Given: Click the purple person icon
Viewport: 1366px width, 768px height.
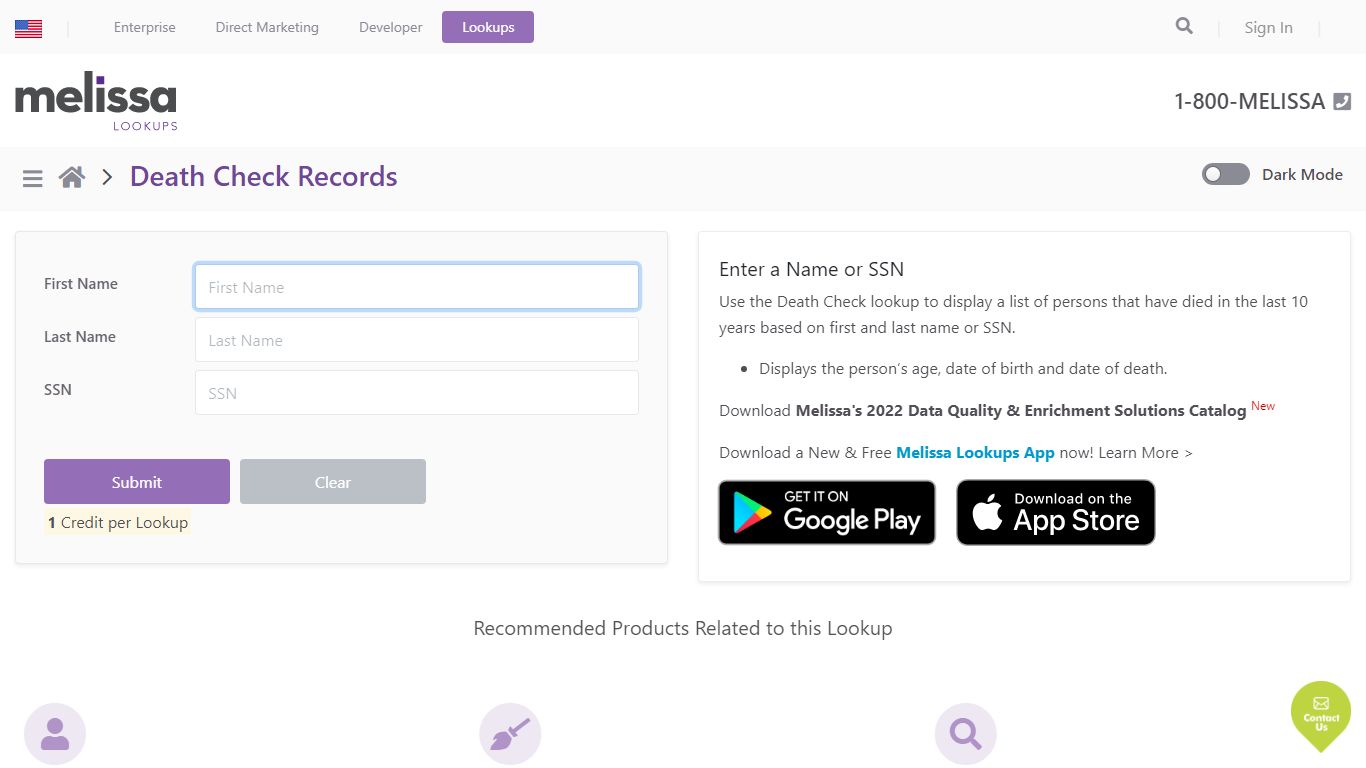Looking at the screenshot, I should [x=55, y=734].
